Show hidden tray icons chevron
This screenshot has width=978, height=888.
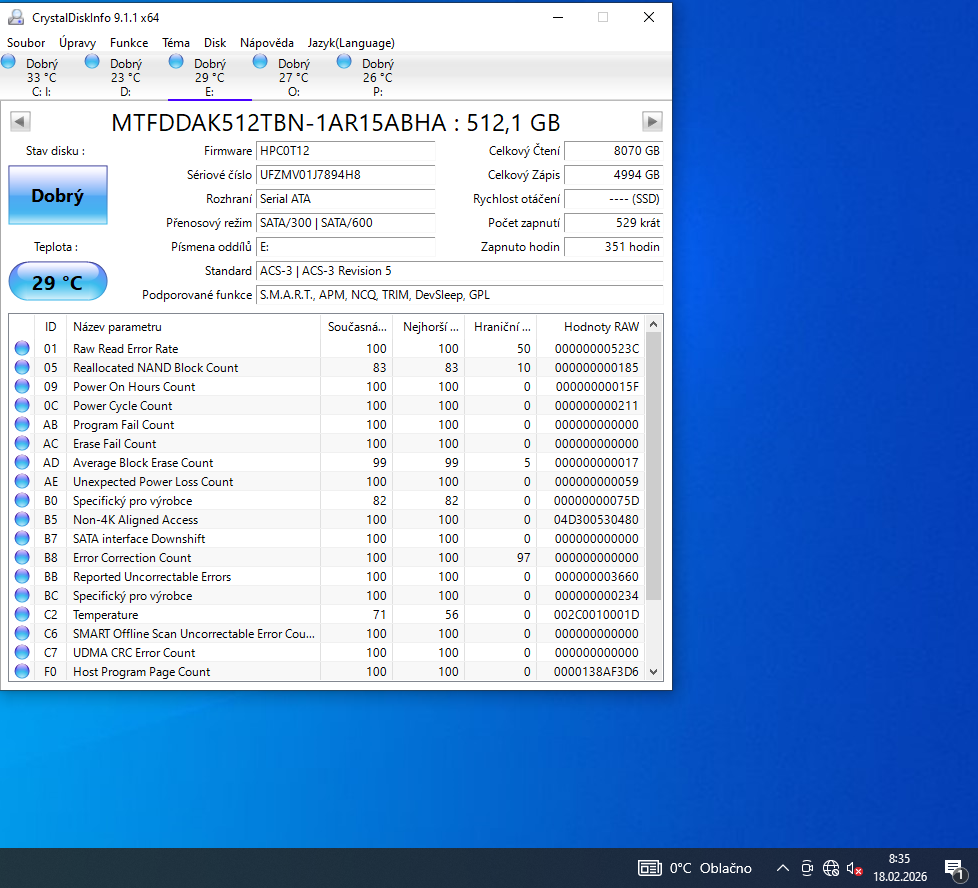pos(783,868)
